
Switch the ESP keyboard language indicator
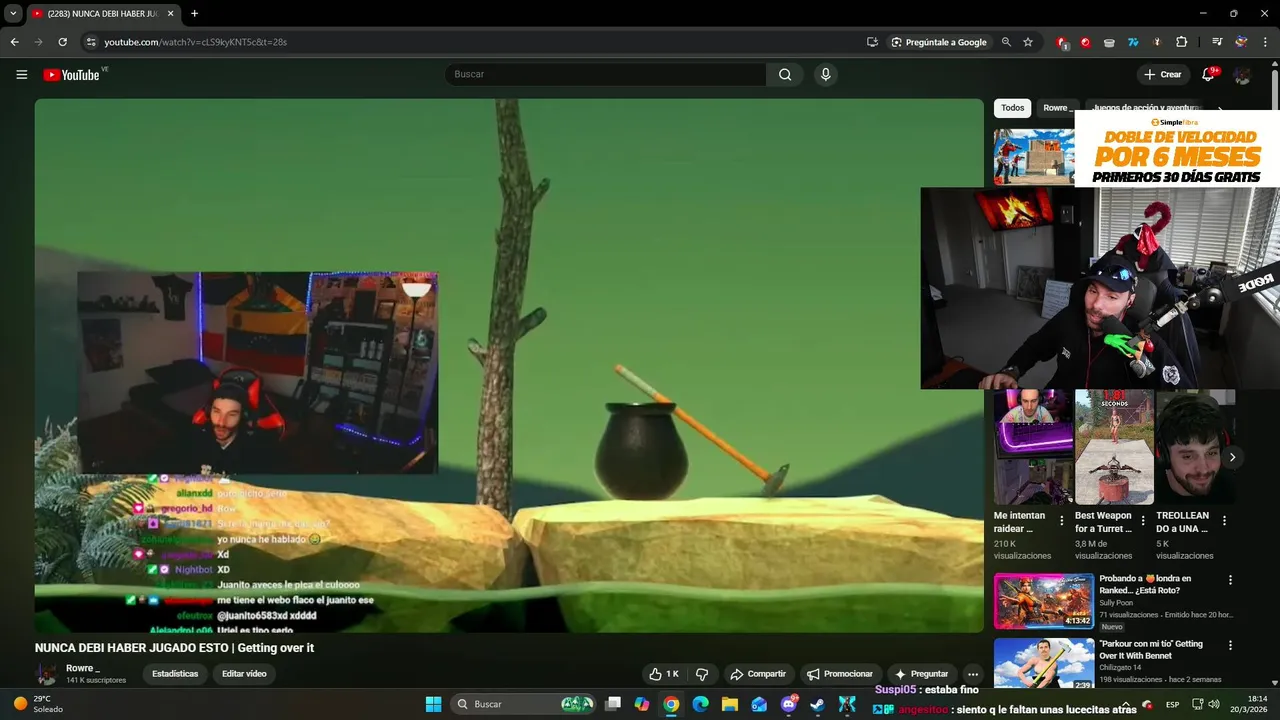click(1172, 704)
